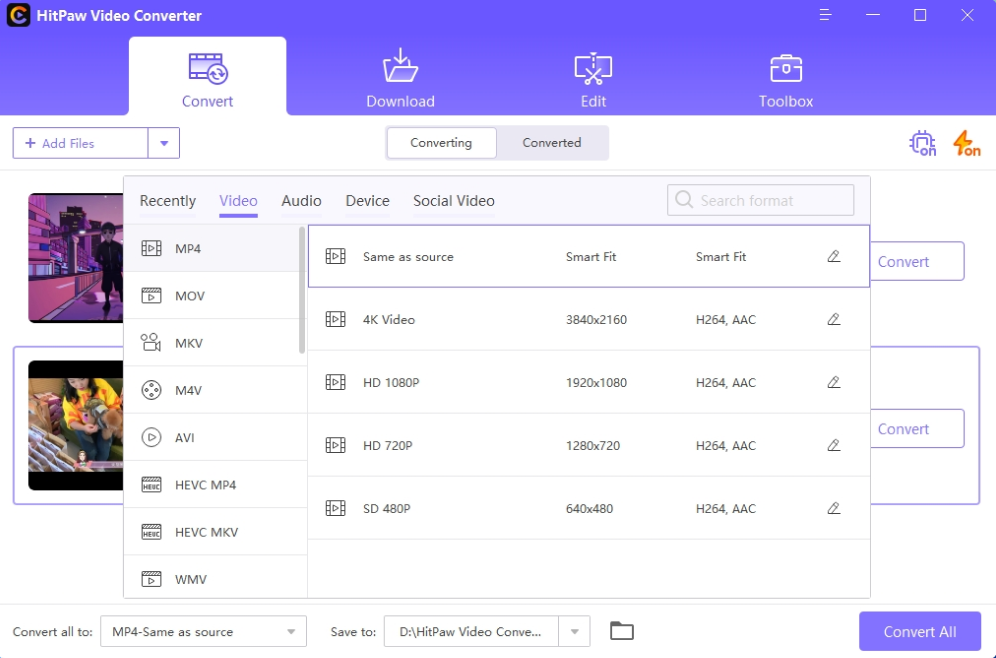
Task: Click the Add Files button
Action: tap(81, 143)
